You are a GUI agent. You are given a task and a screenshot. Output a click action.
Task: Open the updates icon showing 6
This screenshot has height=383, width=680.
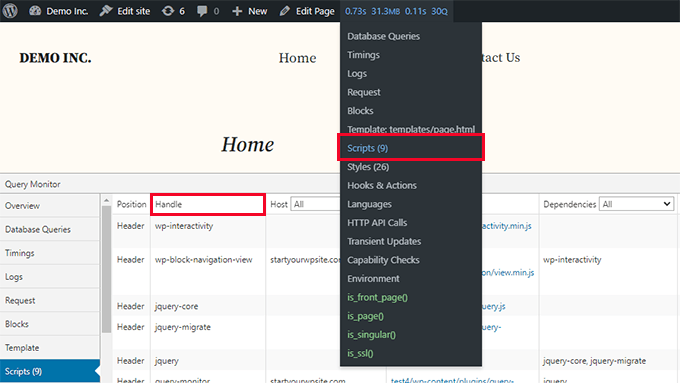click(173, 11)
